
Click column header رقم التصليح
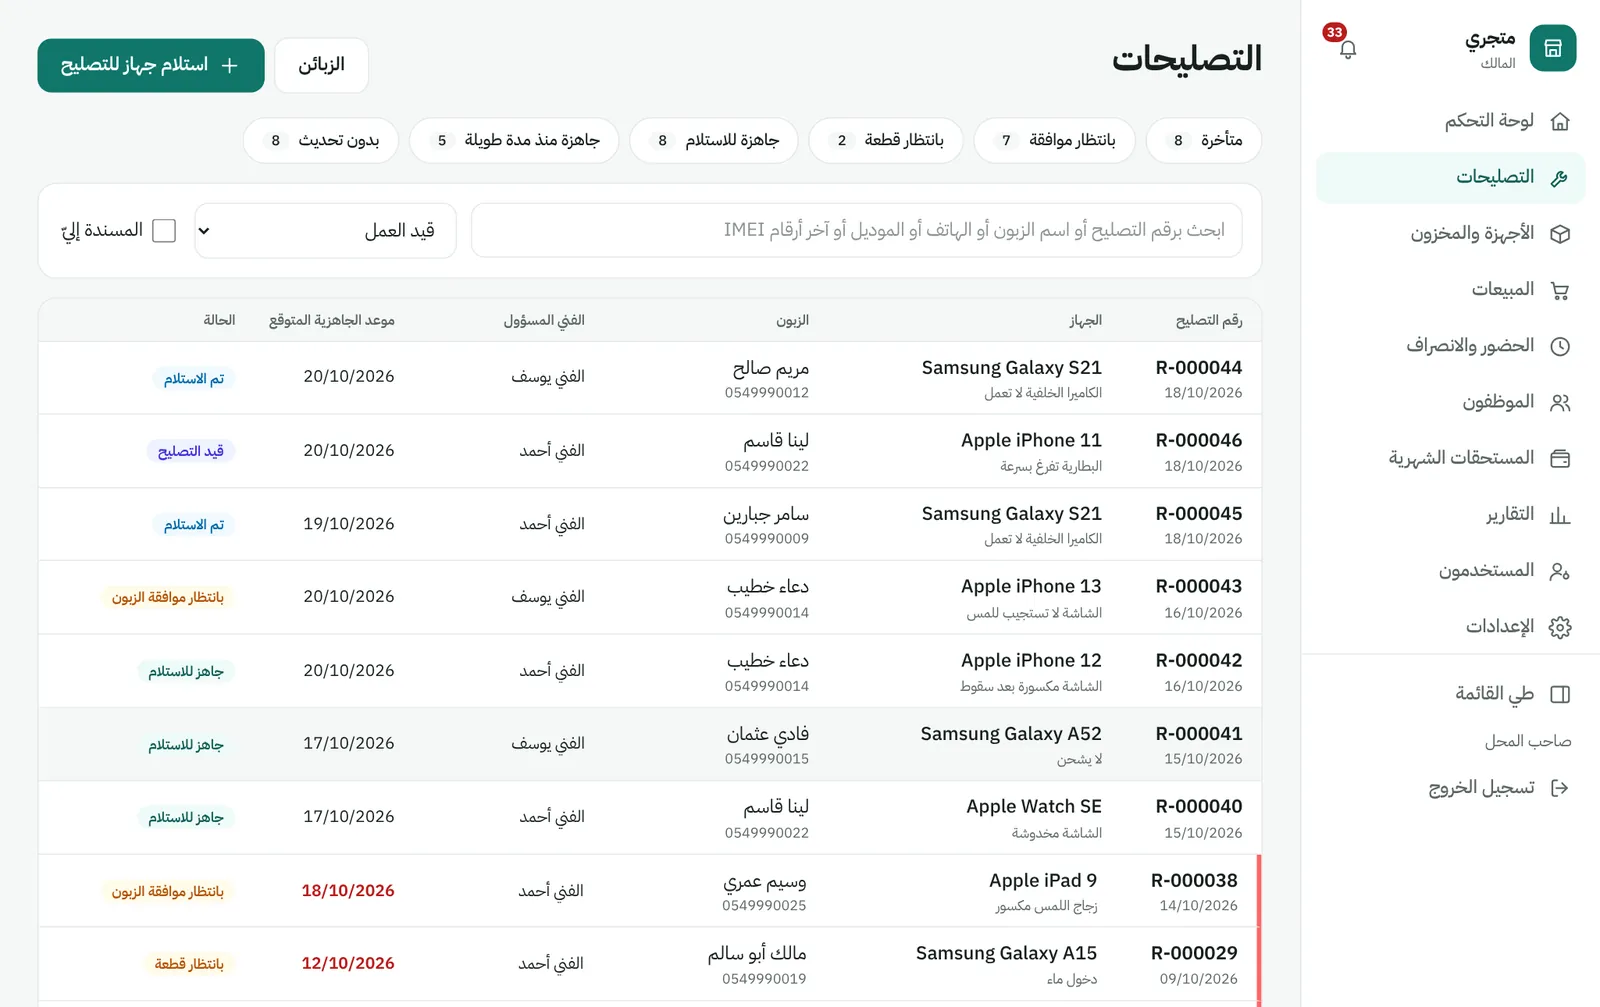(x=1209, y=321)
